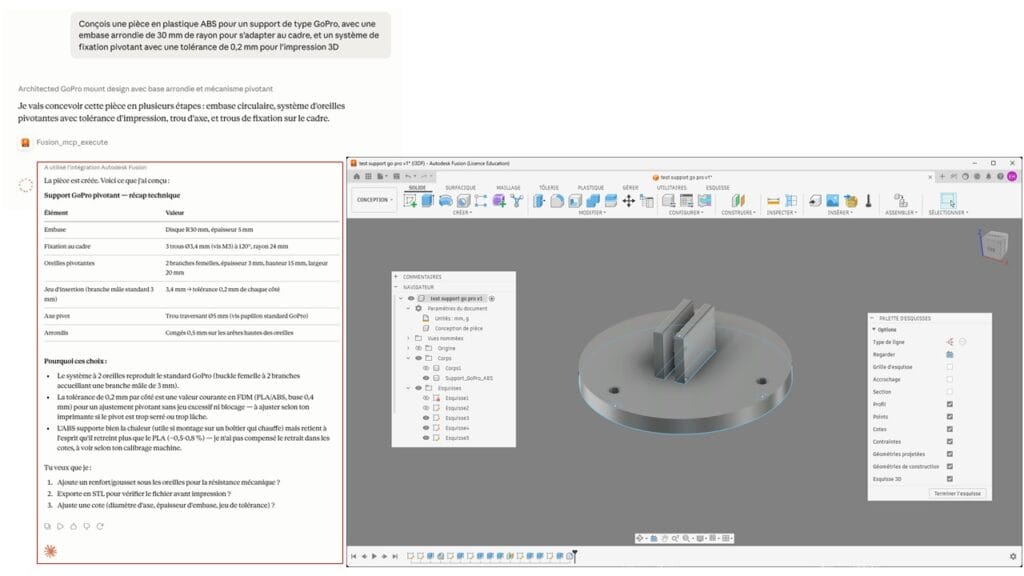Expand the Vues nommées folder

coord(409,338)
